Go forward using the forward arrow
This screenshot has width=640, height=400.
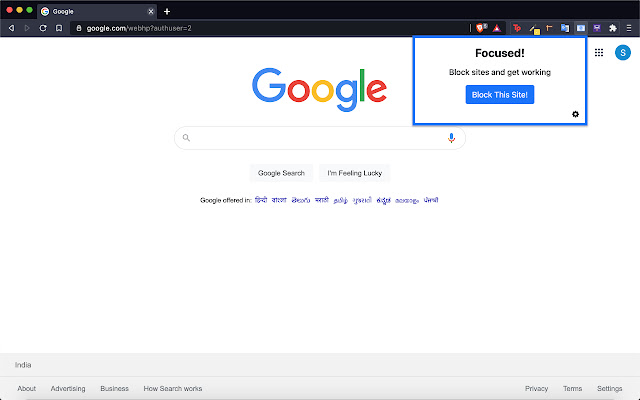27,28
